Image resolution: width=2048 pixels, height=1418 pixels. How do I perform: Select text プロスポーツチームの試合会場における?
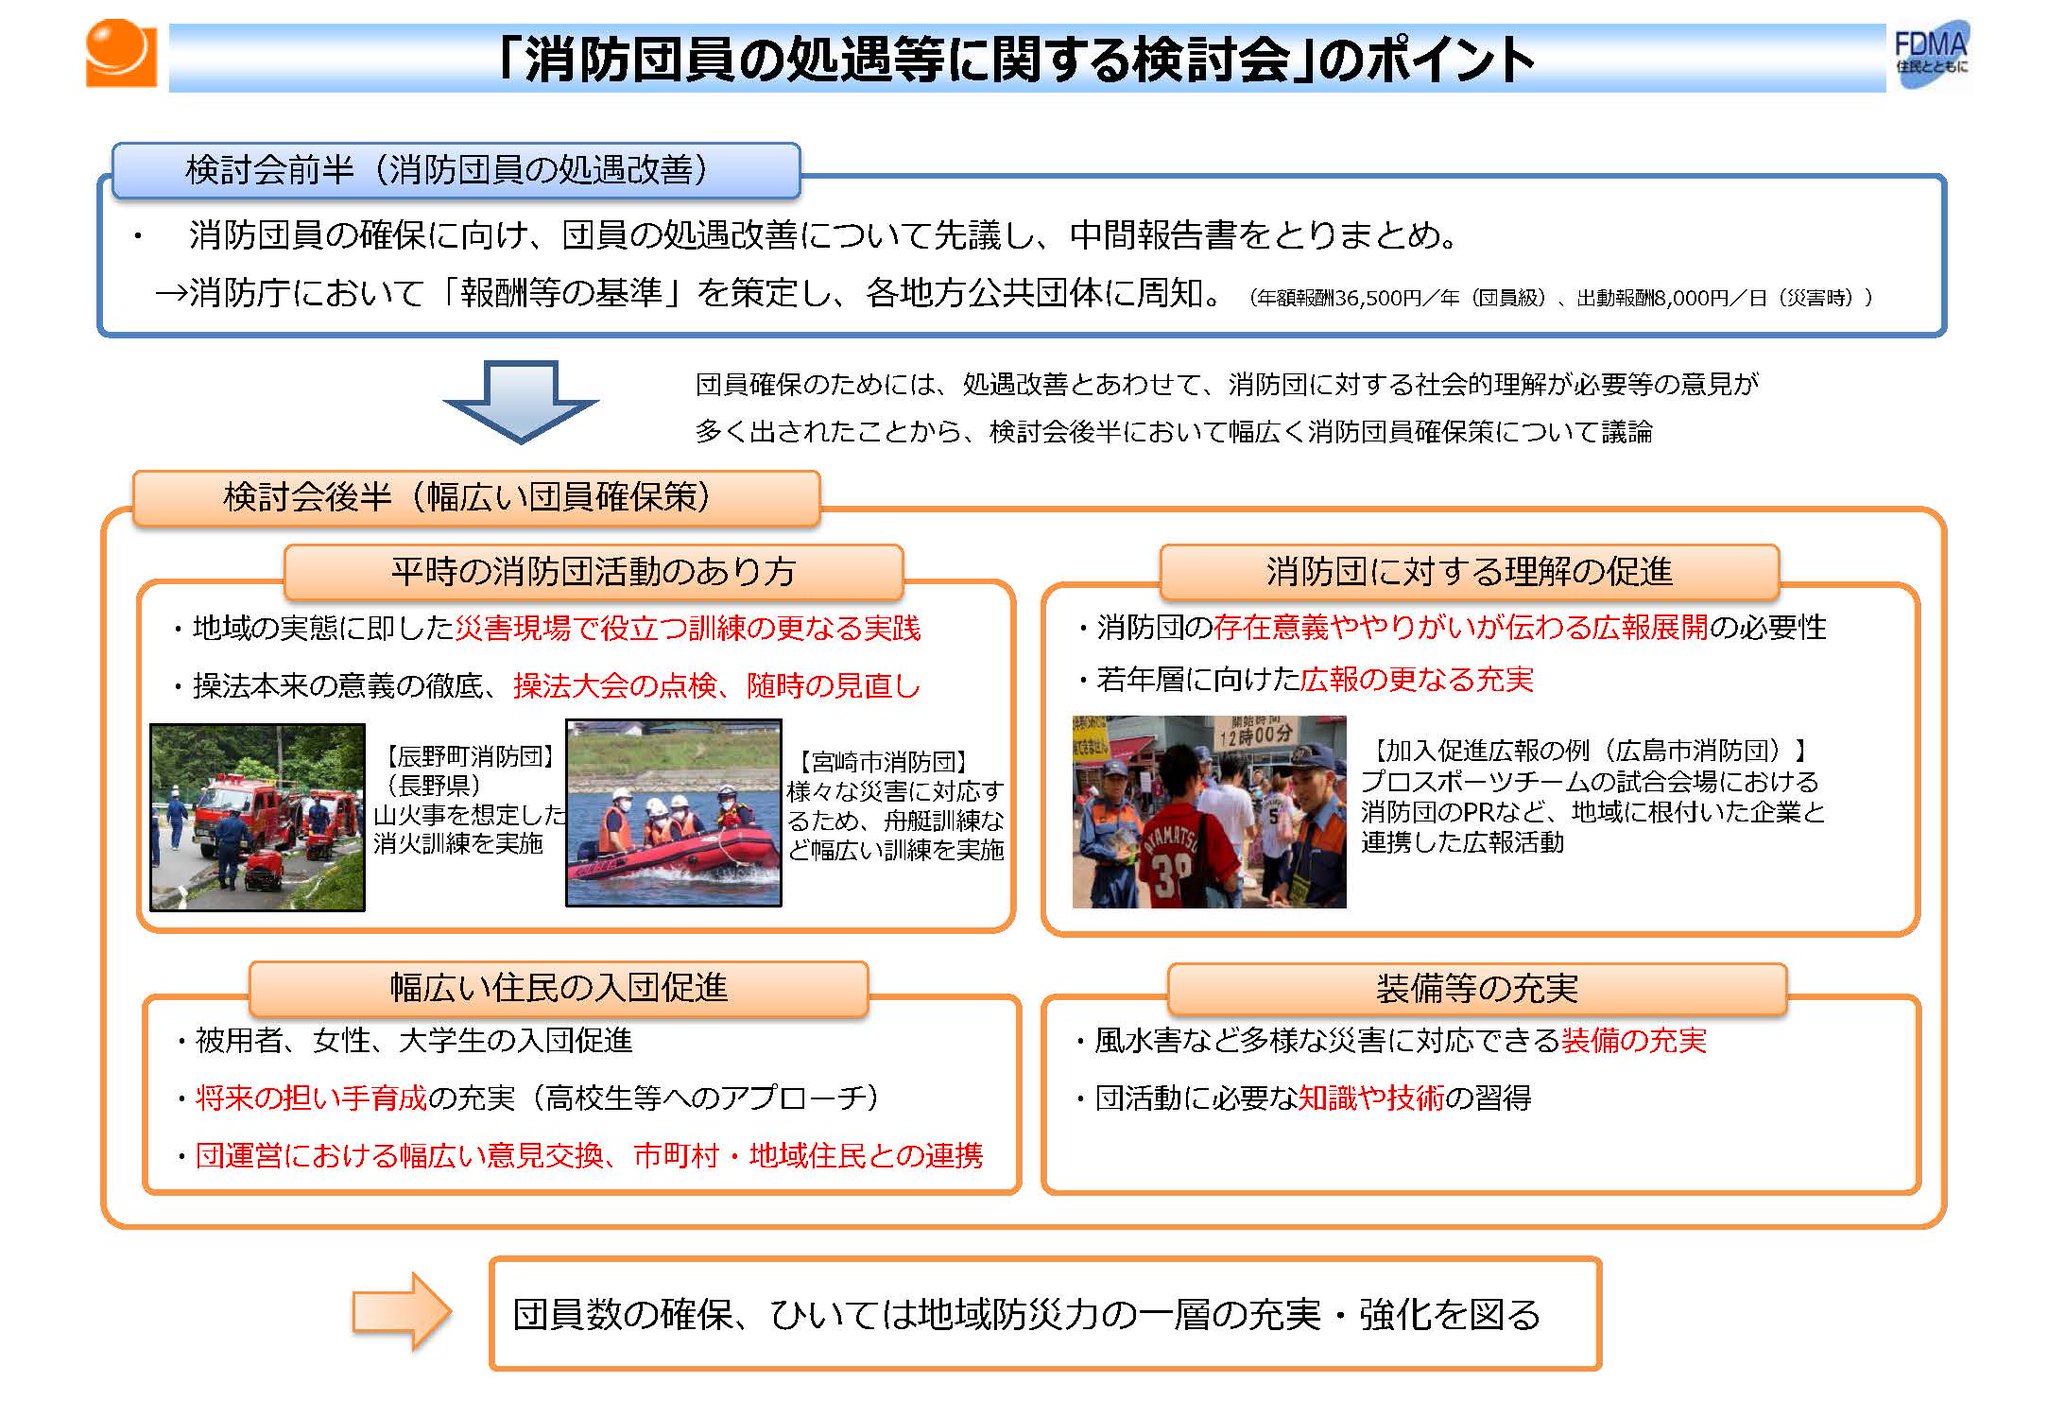click(1589, 781)
